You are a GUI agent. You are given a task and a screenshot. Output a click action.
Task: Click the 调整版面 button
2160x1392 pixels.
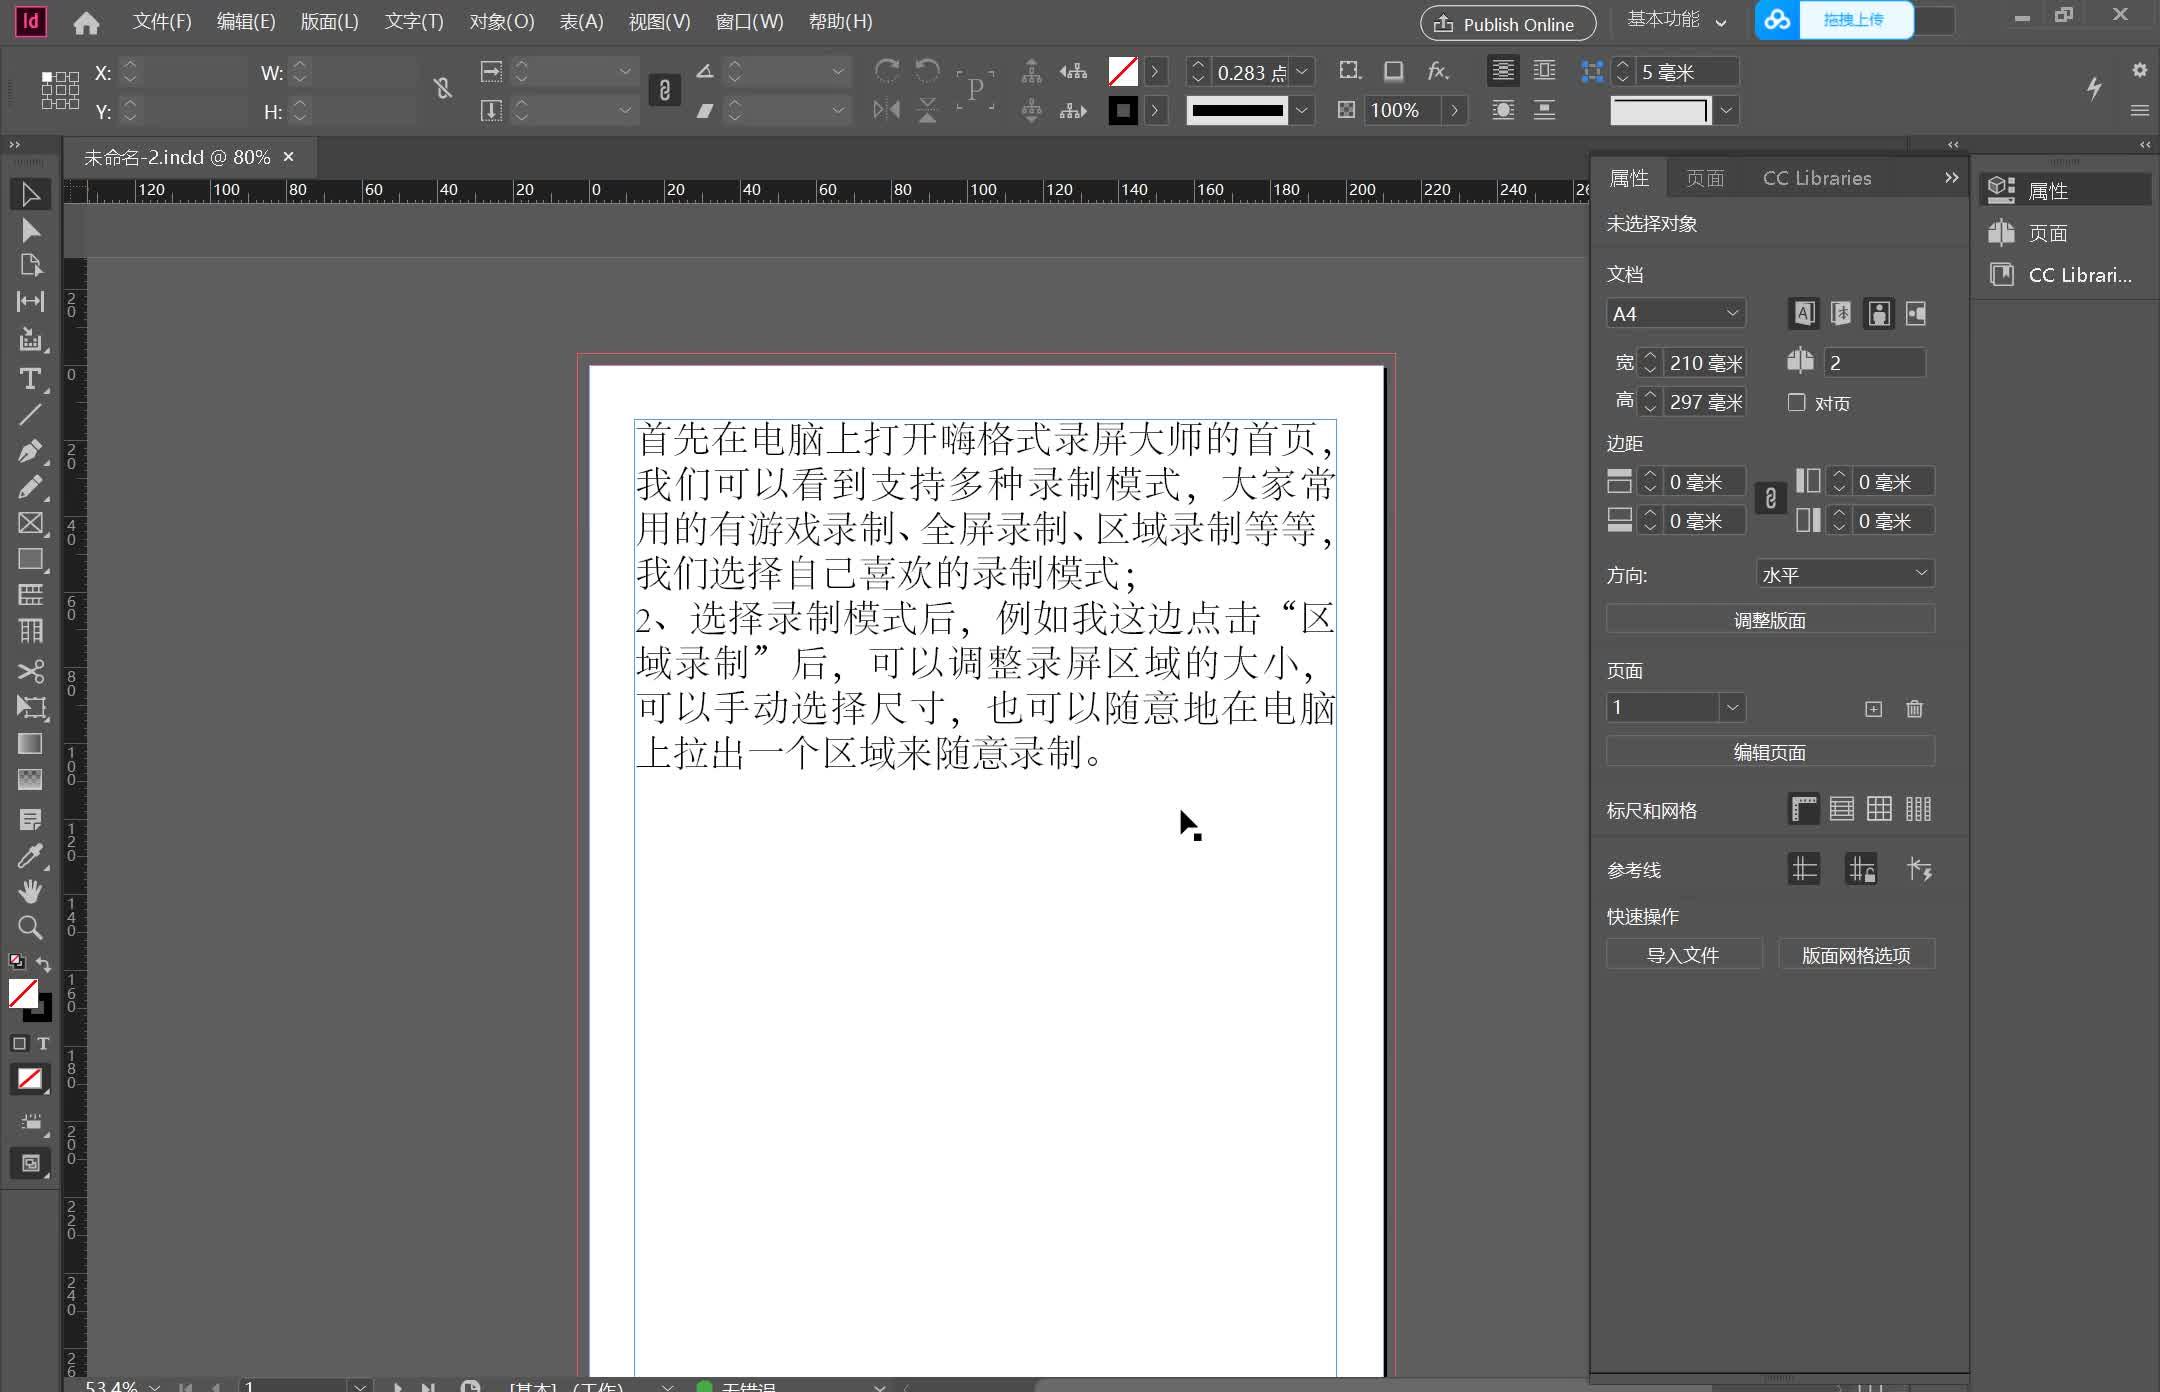[1770, 619]
